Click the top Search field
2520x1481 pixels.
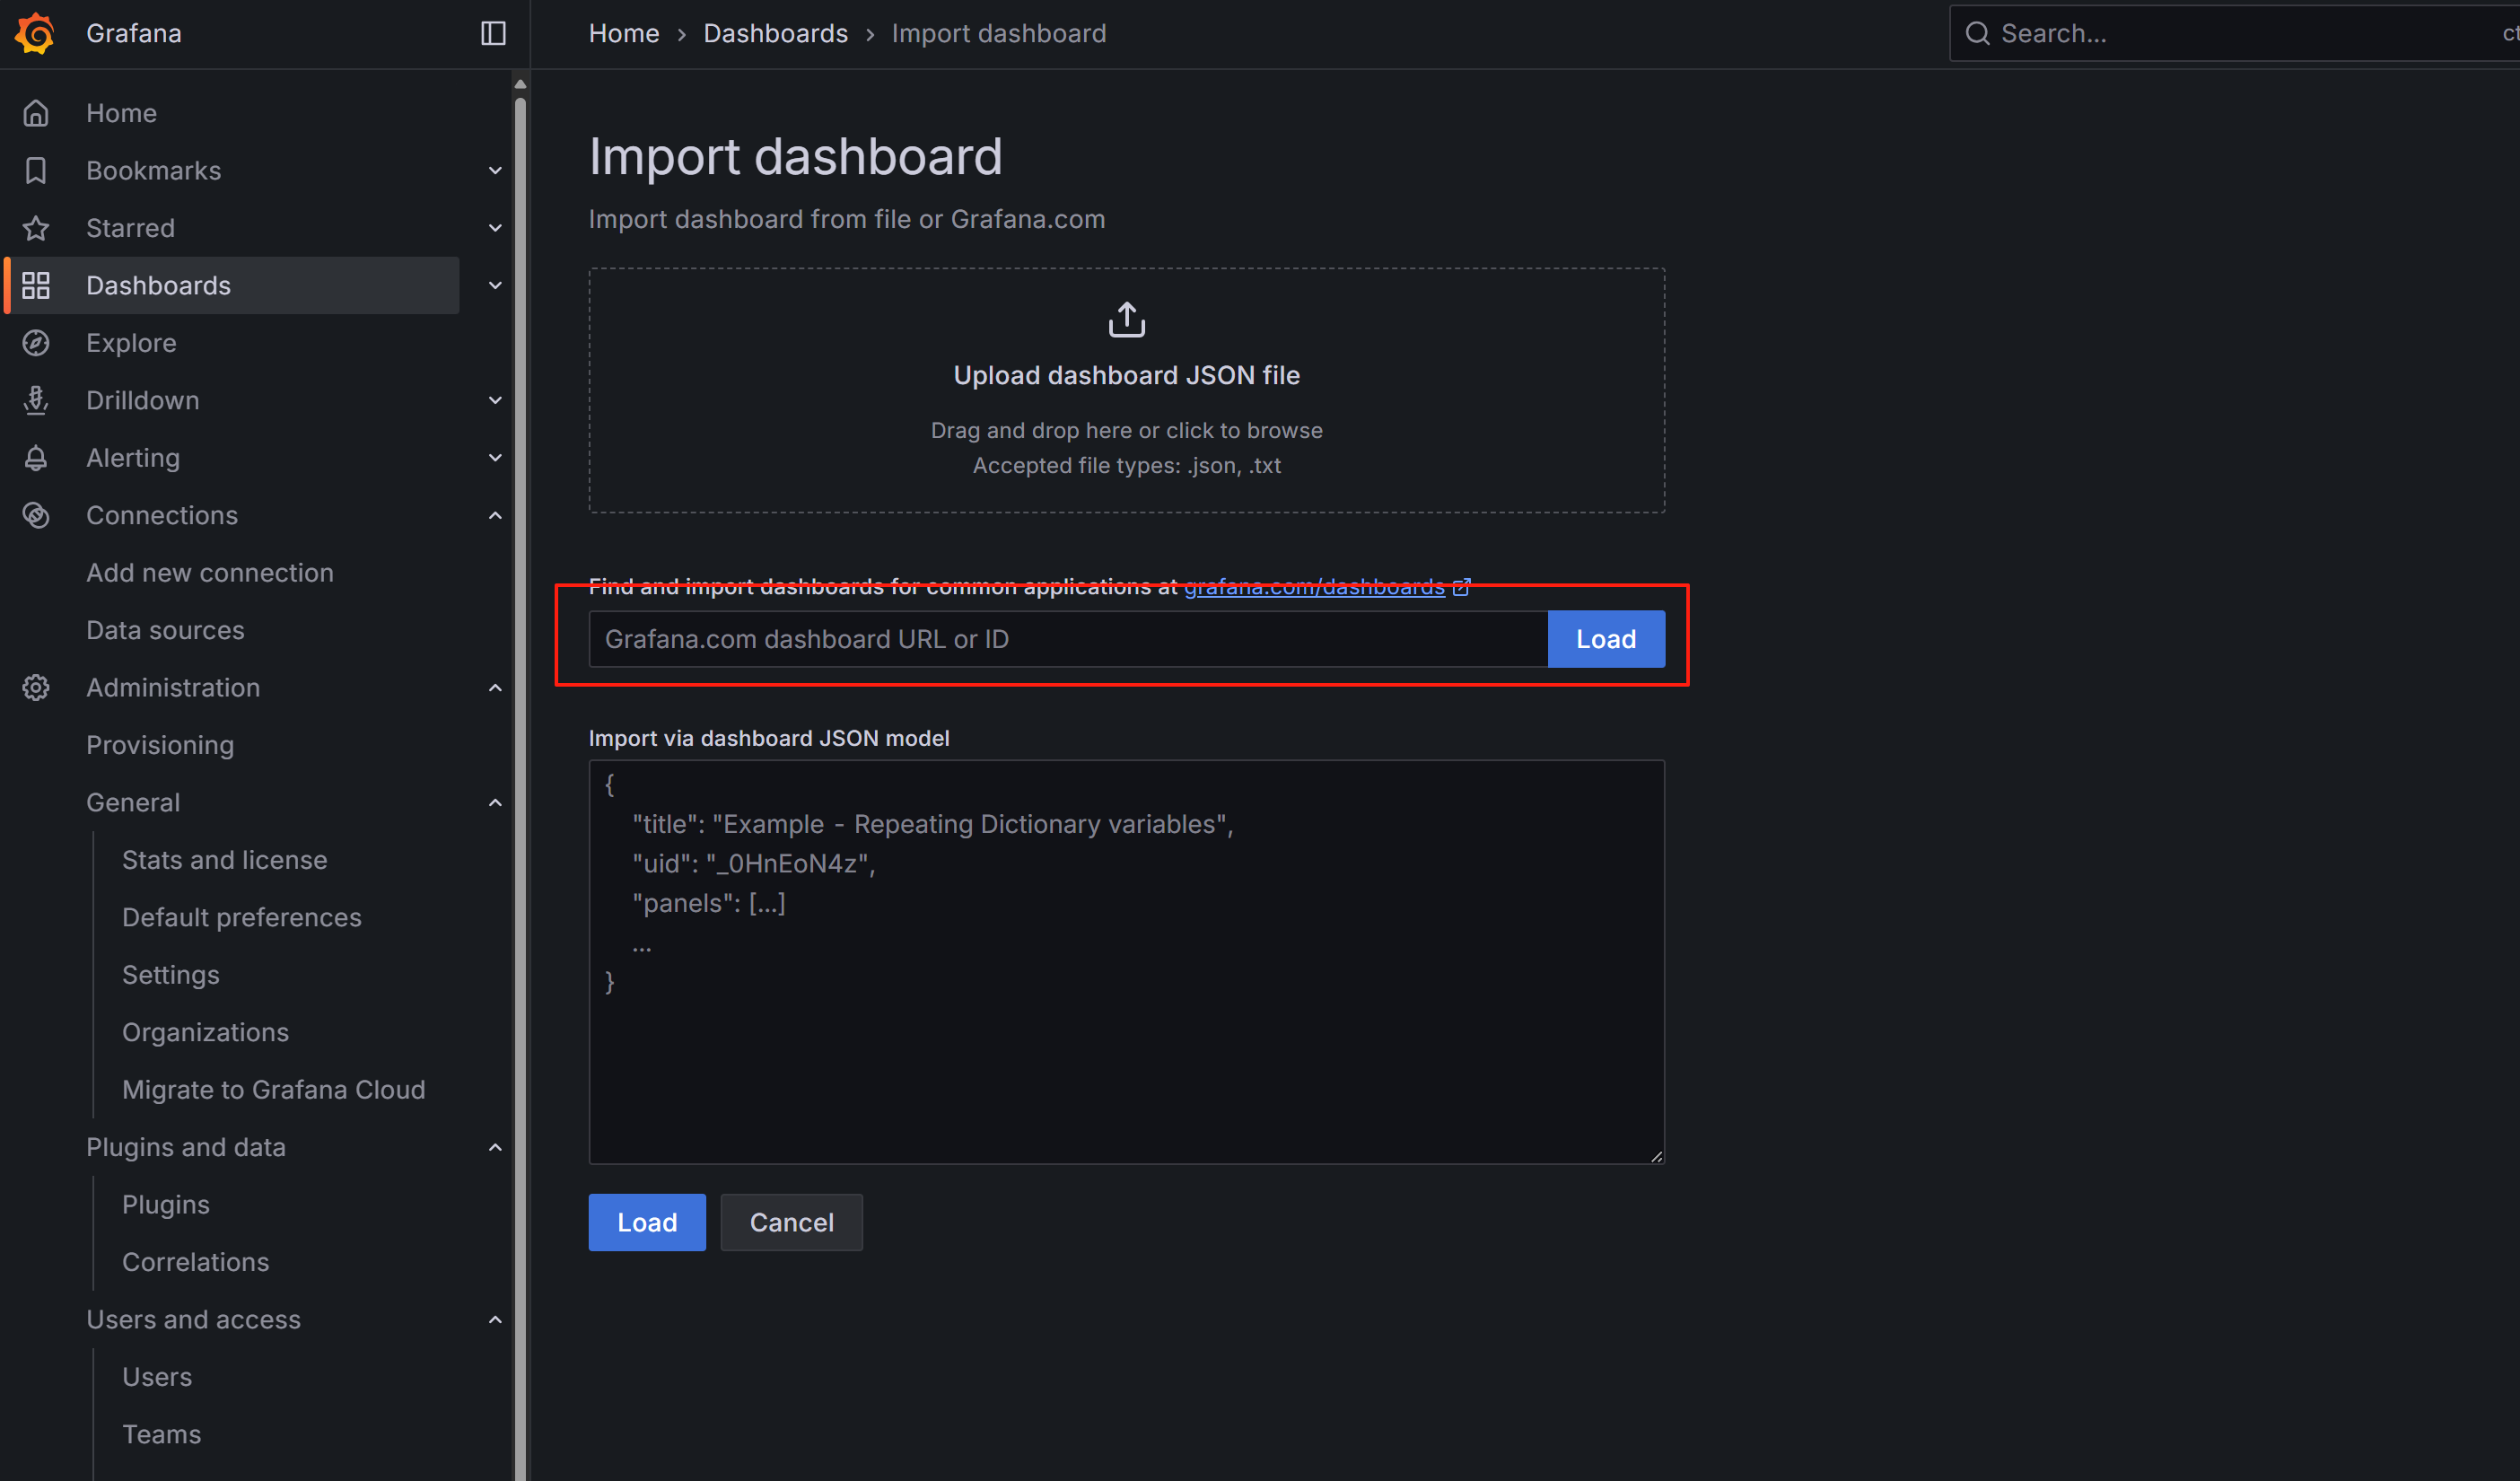[x=2235, y=33]
